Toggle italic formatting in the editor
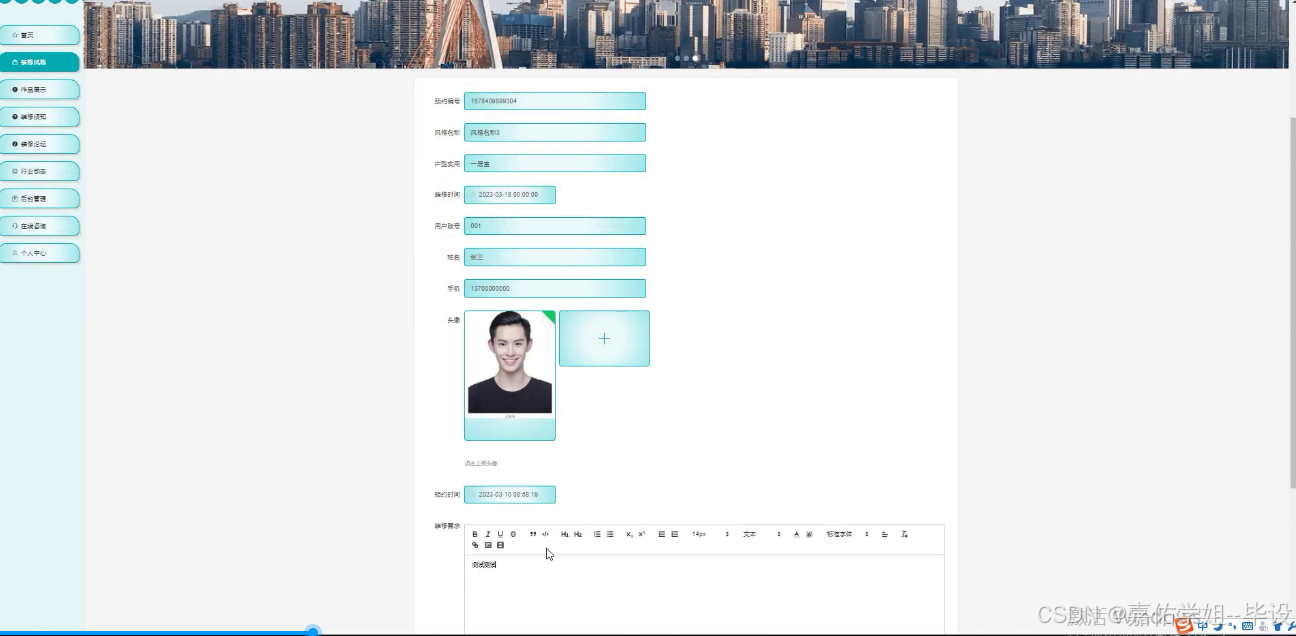Screen dimensions: 1296x636 pyautogui.click(x=488, y=534)
